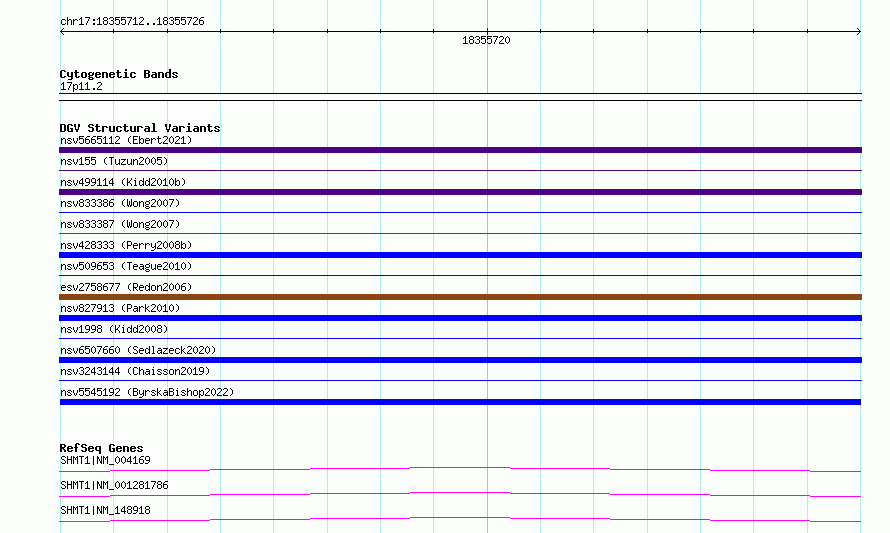Click the red line under nsv833387
This screenshot has height=533, width=890.
coord(460,233)
